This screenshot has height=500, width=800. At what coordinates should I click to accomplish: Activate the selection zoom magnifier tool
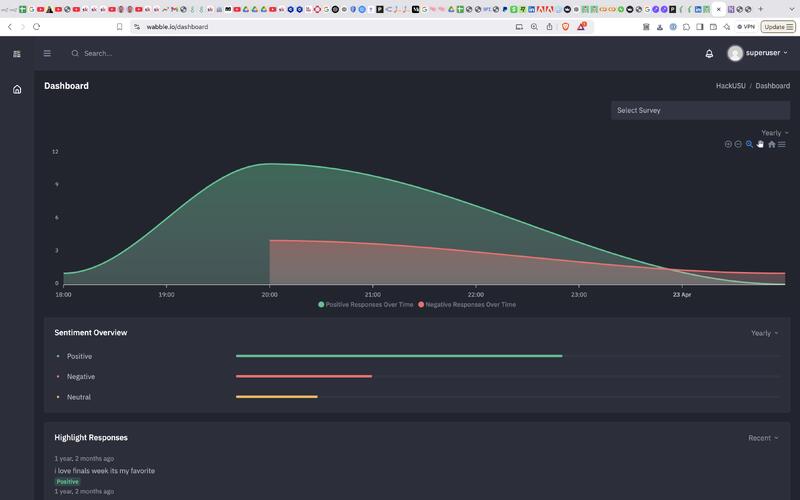pos(749,144)
